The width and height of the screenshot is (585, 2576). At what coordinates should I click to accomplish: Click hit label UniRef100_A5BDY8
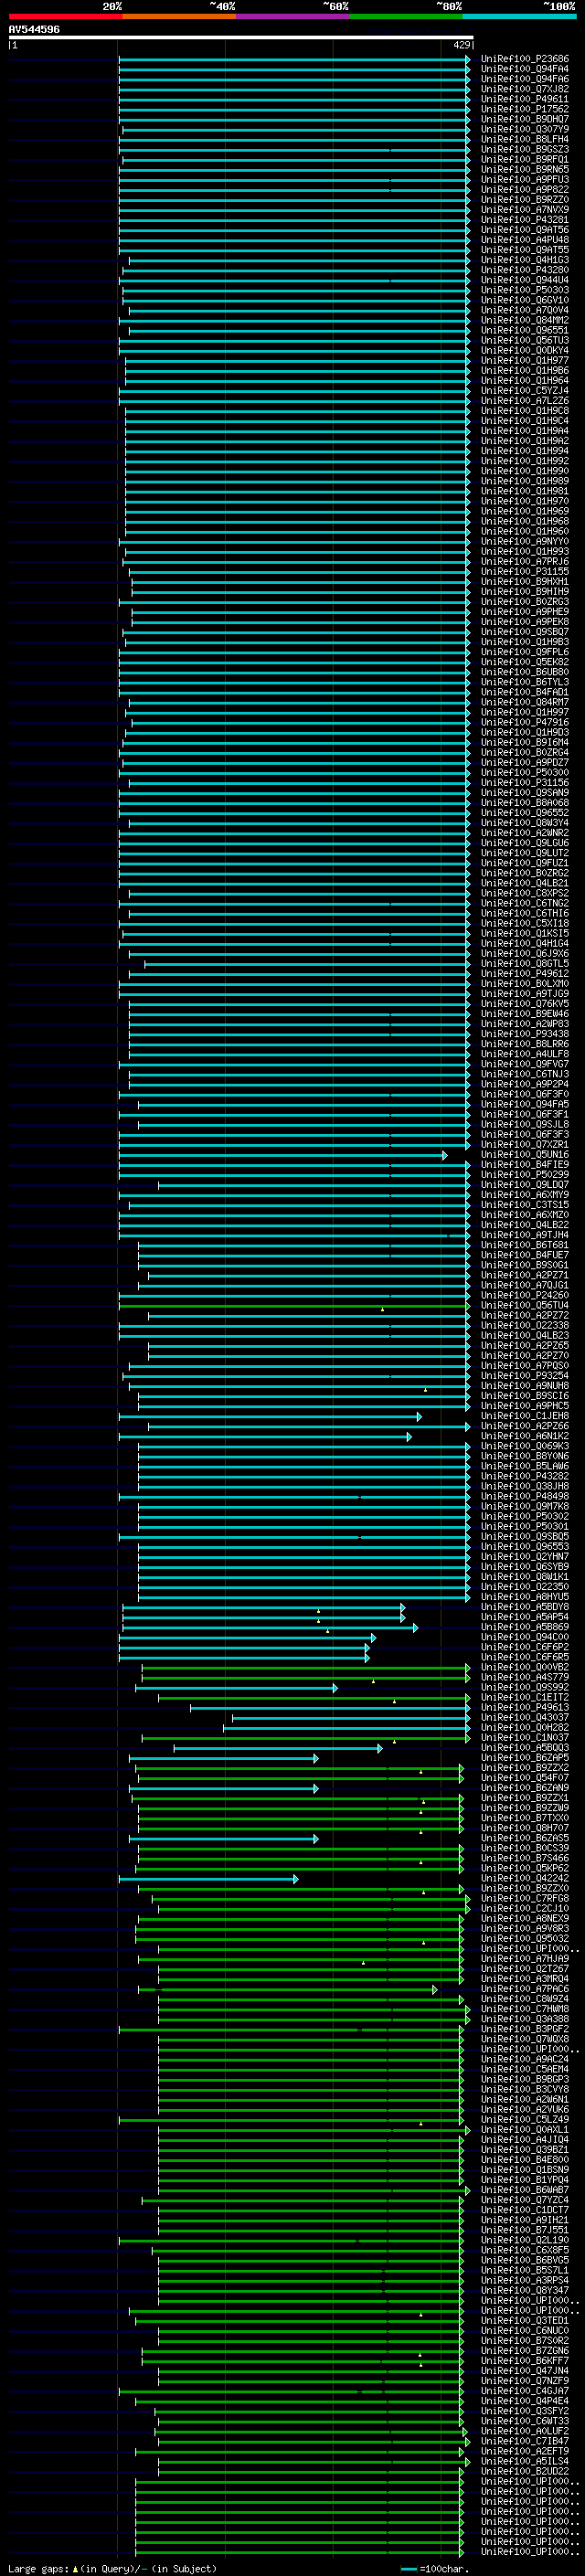[x=525, y=1607]
